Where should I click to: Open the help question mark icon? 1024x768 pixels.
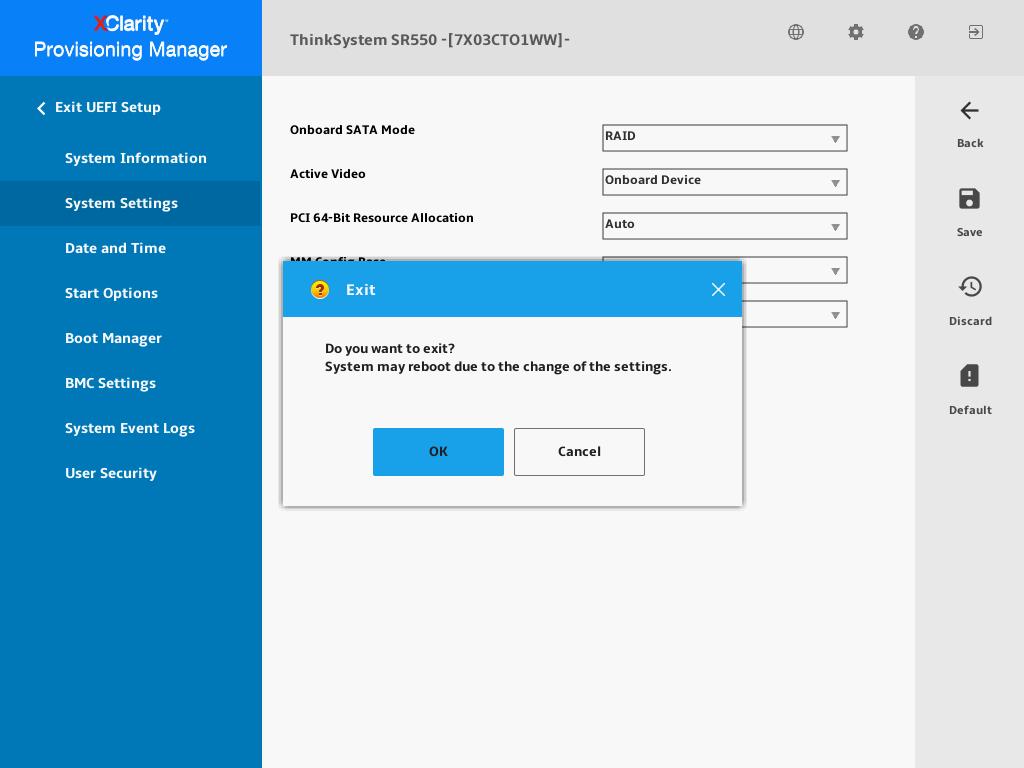coord(916,32)
